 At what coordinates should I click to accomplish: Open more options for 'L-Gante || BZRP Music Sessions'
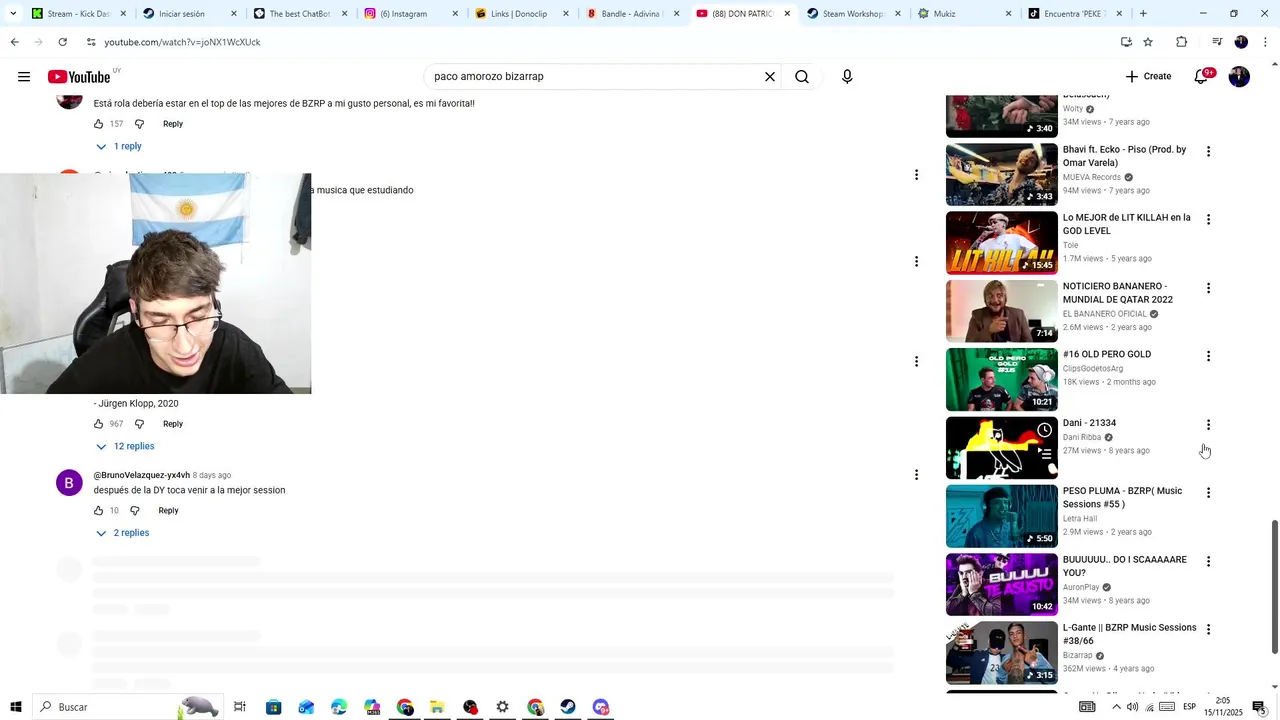[x=1208, y=630]
